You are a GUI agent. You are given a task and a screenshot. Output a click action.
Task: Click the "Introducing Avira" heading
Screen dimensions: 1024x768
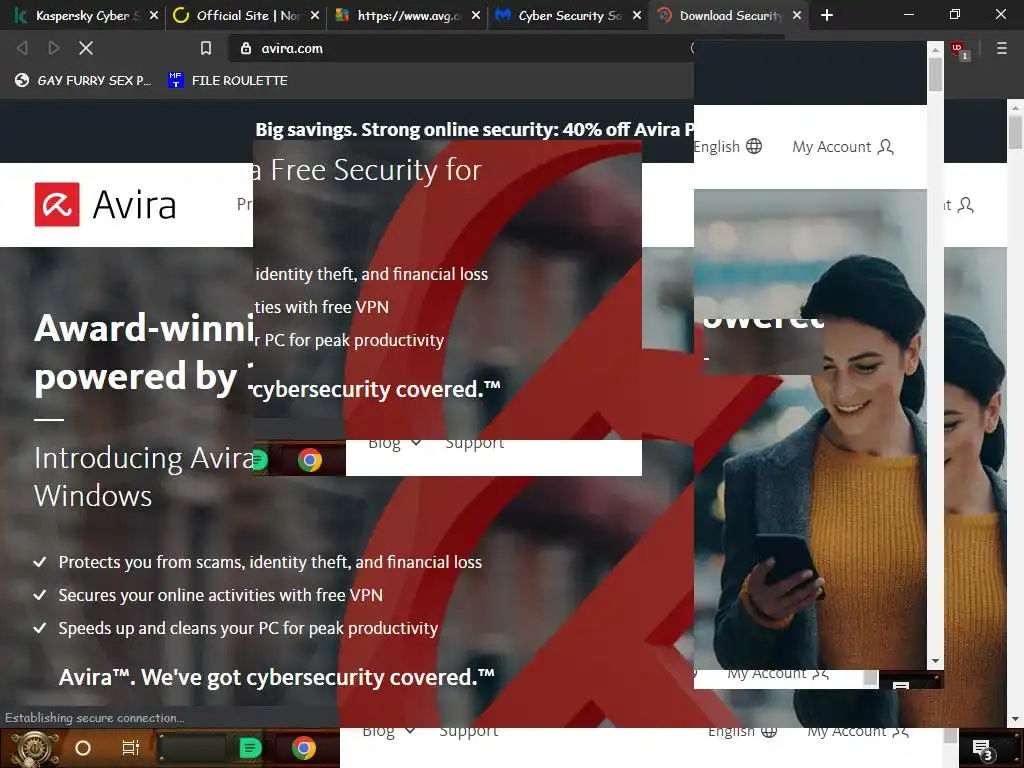pyautogui.click(x=144, y=458)
